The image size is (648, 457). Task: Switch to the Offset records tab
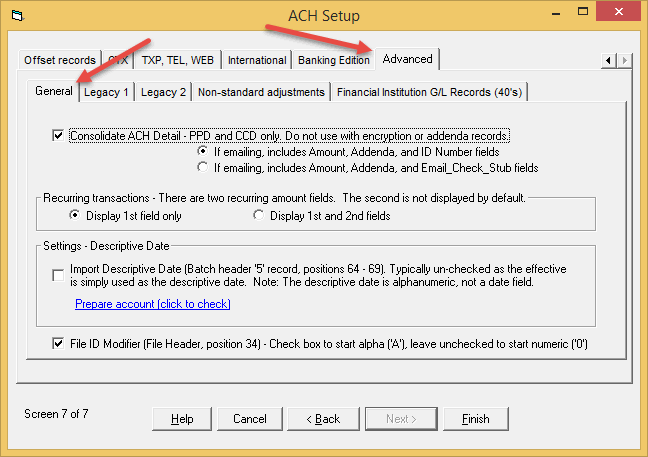coord(60,61)
